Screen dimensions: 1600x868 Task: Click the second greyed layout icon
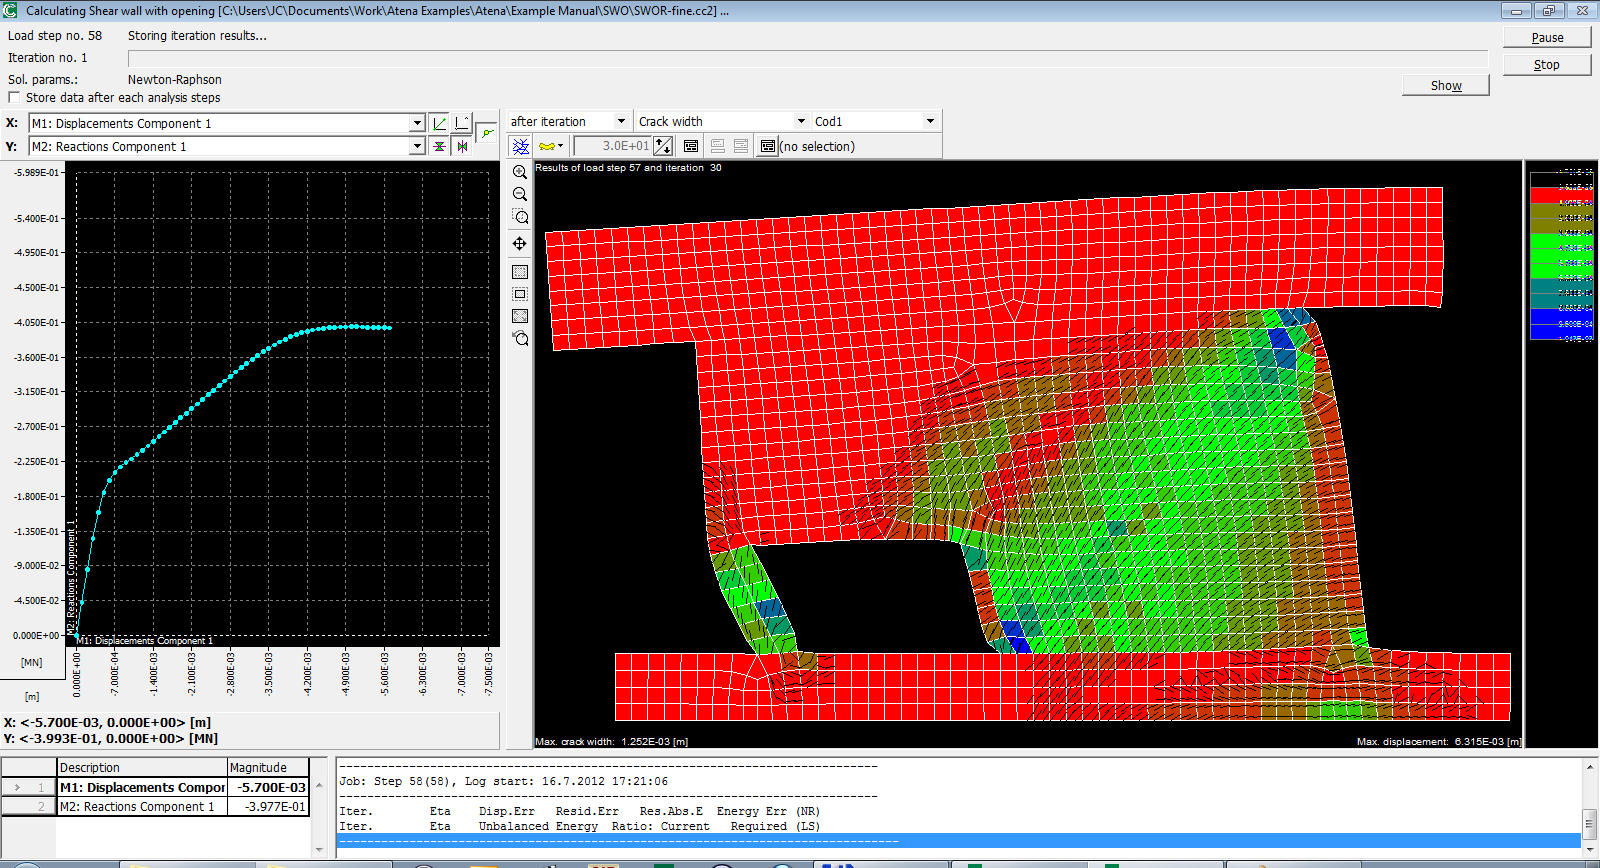(x=741, y=146)
